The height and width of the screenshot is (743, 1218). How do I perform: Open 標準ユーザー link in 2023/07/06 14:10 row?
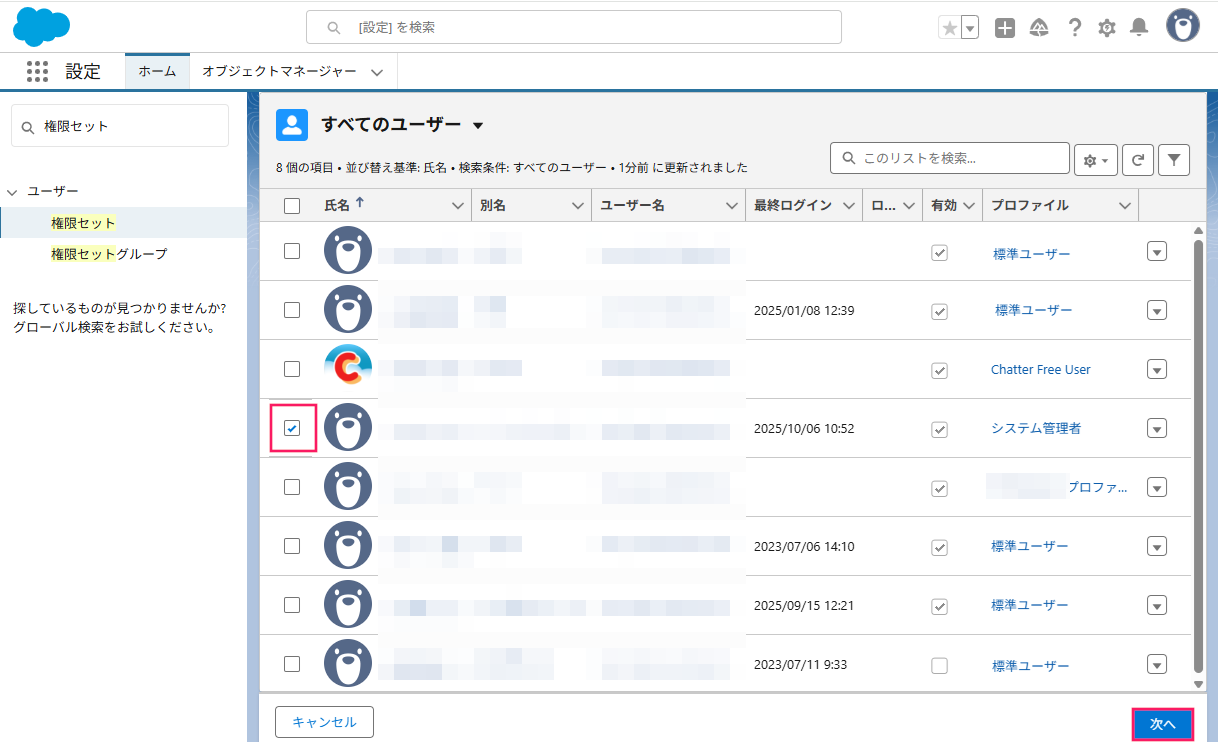(1029, 546)
